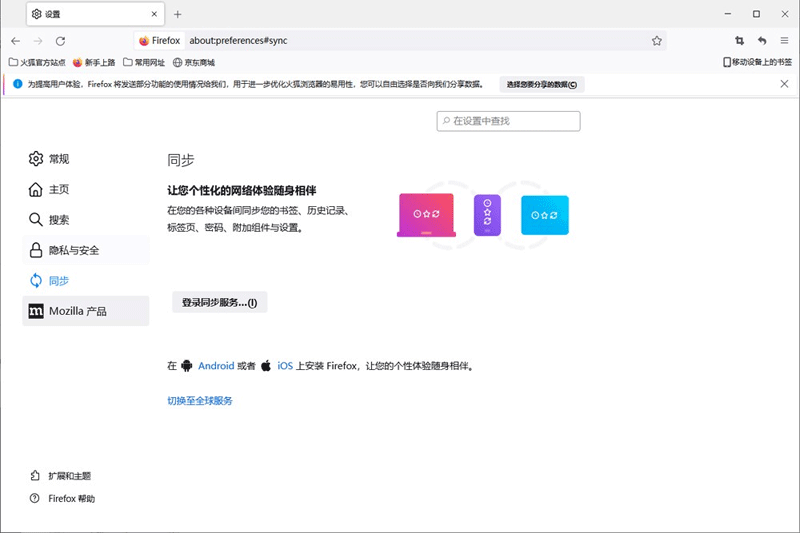
Task: Click 切换至全球服务 link
Action: pyautogui.click(x=200, y=401)
